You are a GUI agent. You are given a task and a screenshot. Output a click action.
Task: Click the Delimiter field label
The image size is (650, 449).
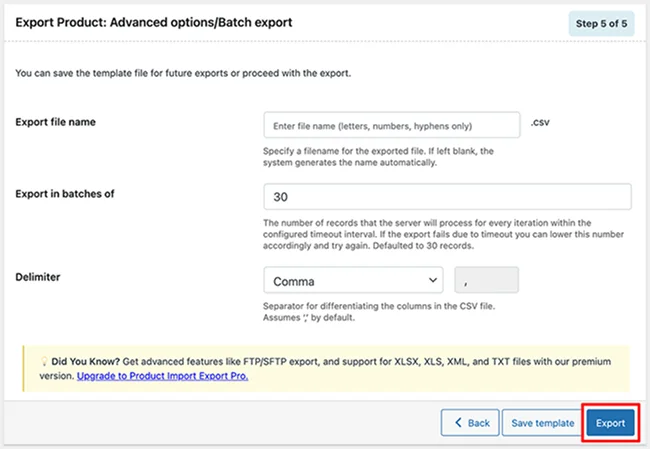pyautogui.click(x=41, y=276)
